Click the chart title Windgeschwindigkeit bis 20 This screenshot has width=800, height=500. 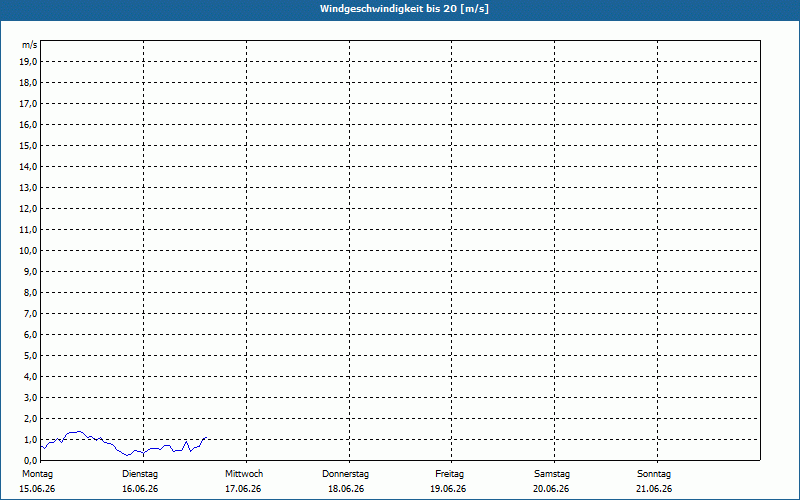(404, 9)
